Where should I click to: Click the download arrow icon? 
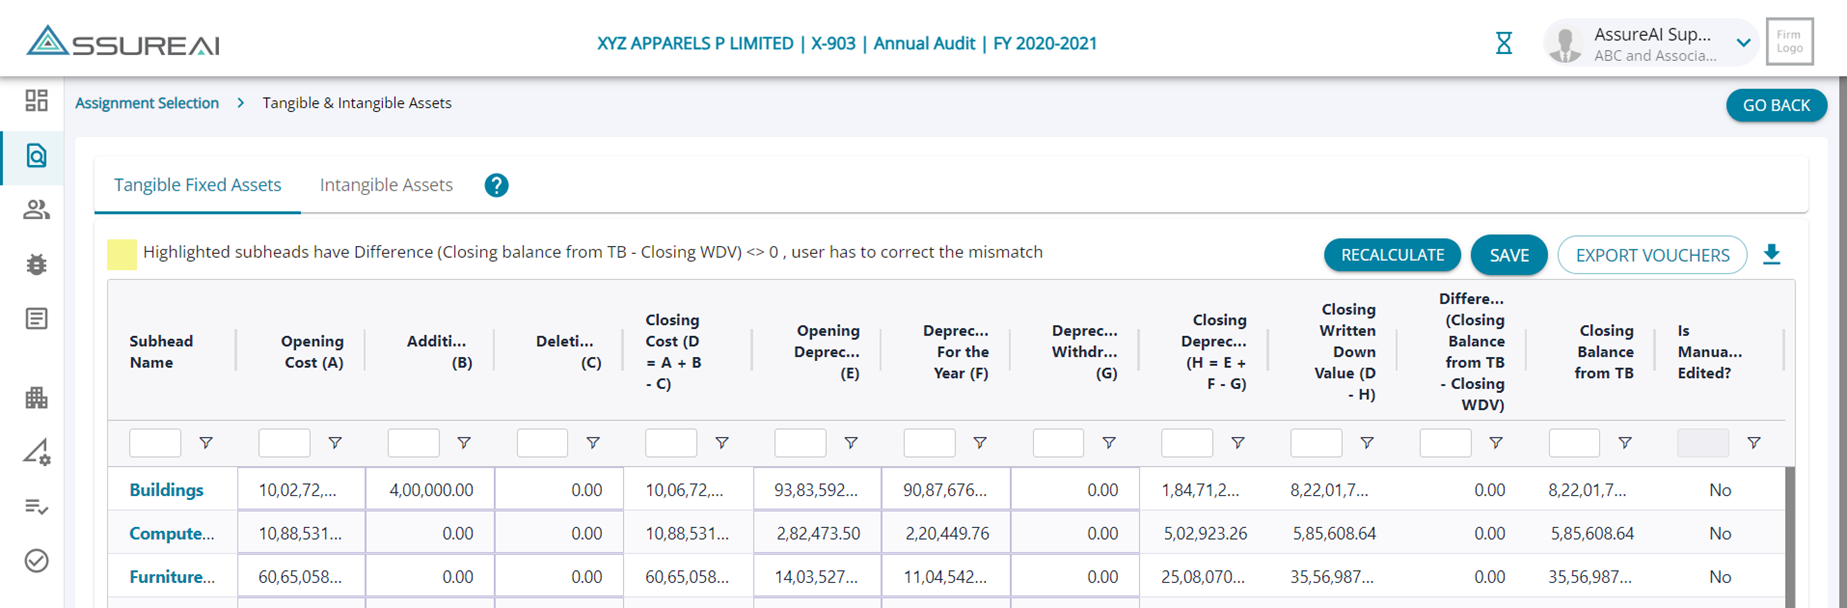1771,255
